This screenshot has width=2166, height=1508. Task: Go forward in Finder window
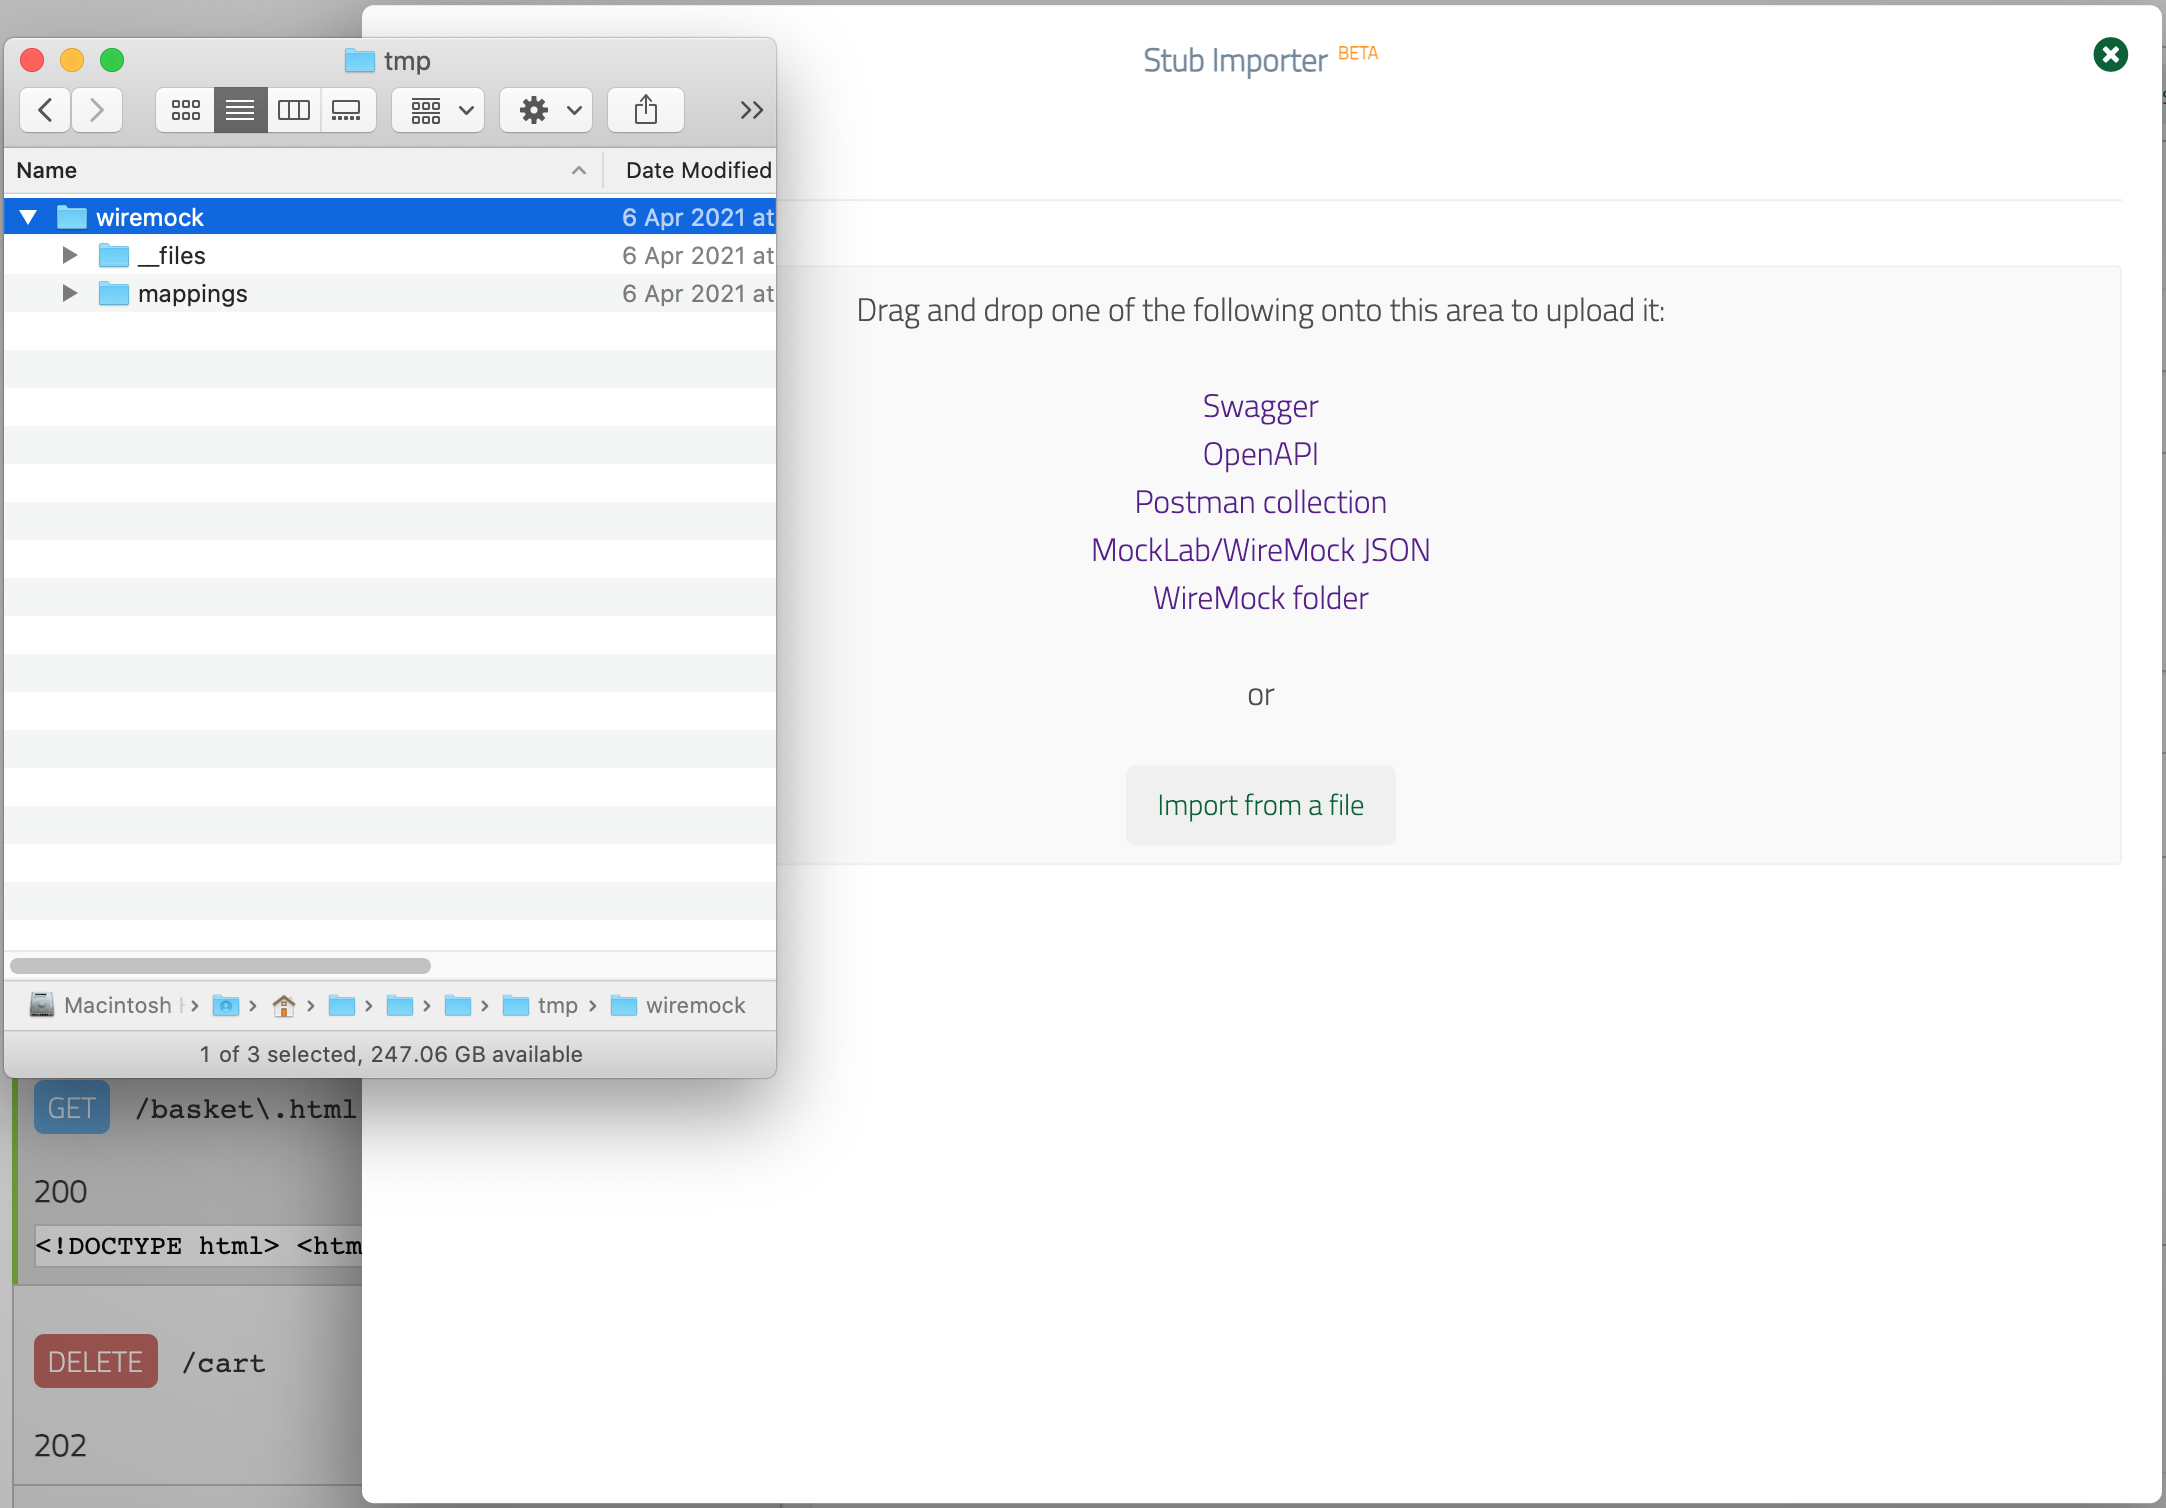[x=97, y=110]
